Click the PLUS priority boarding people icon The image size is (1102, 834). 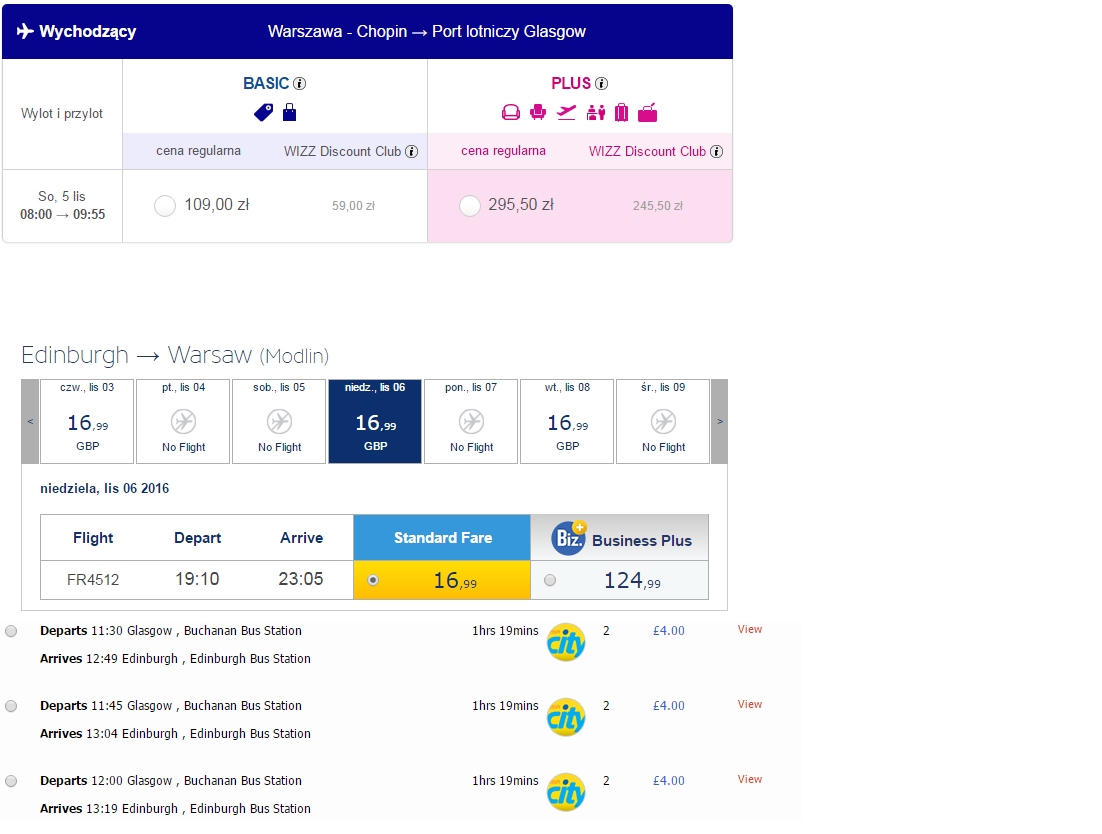point(596,112)
